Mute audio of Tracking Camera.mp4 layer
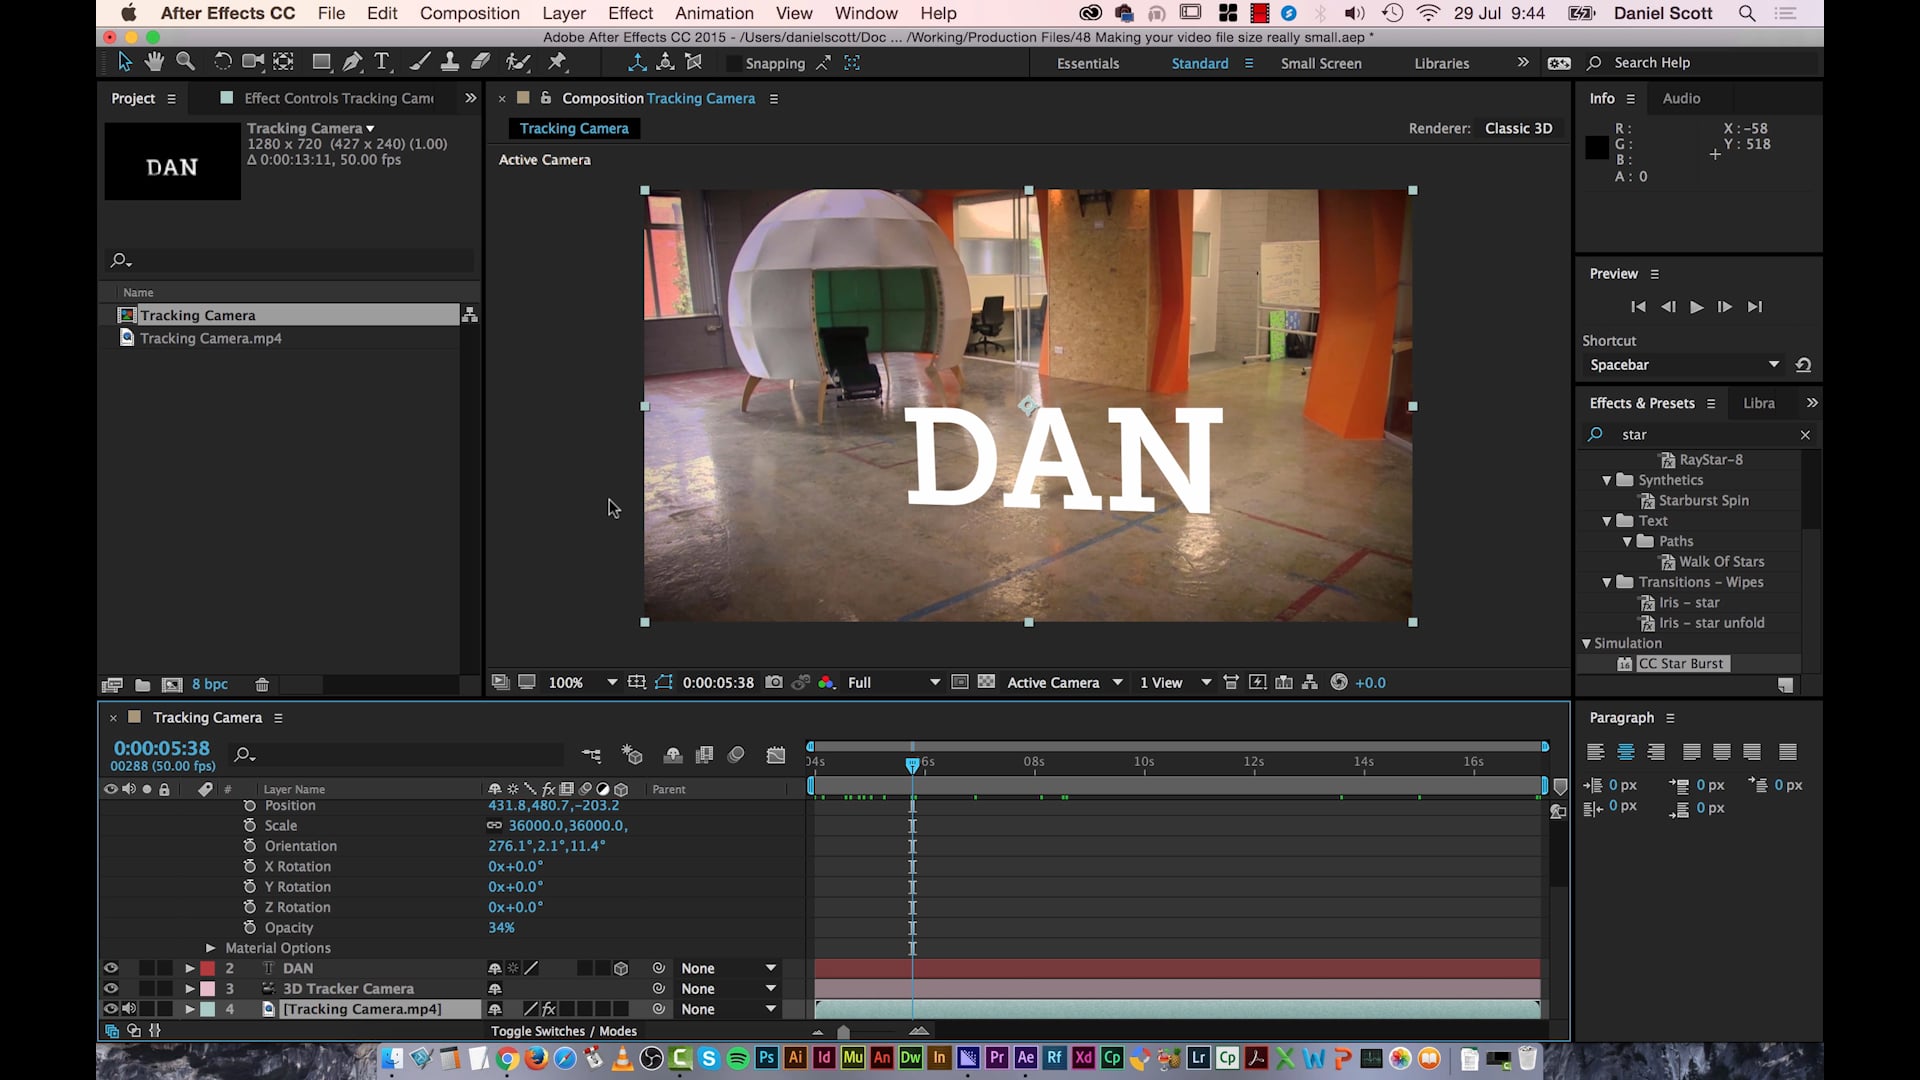The image size is (1920, 1080). click(x=129, y=1009)
